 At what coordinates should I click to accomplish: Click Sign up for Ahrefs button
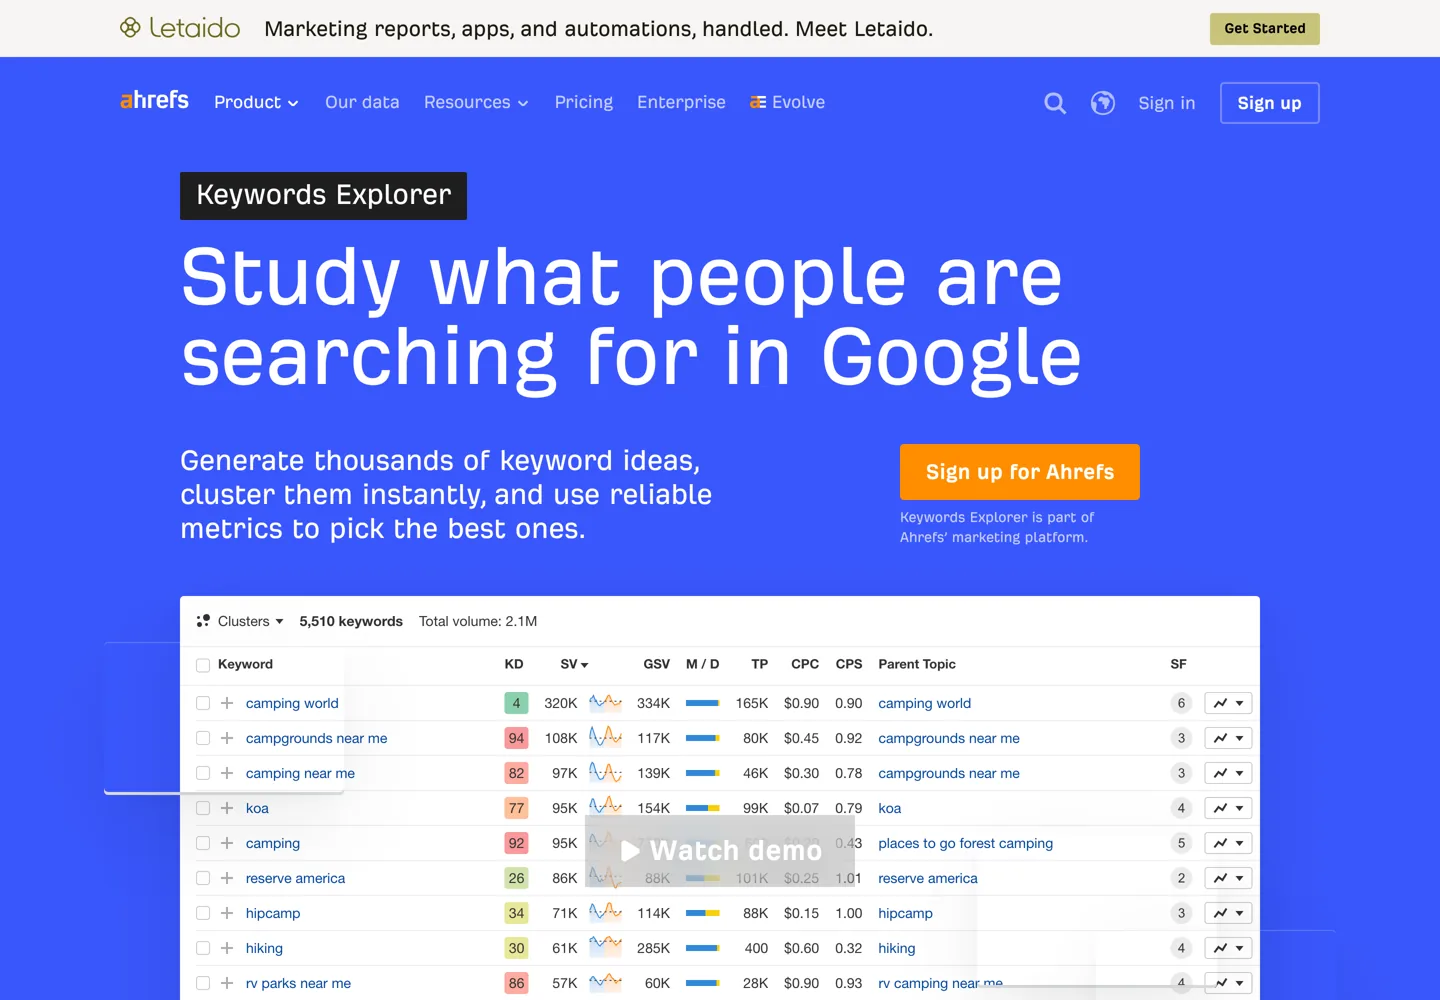1020,472
